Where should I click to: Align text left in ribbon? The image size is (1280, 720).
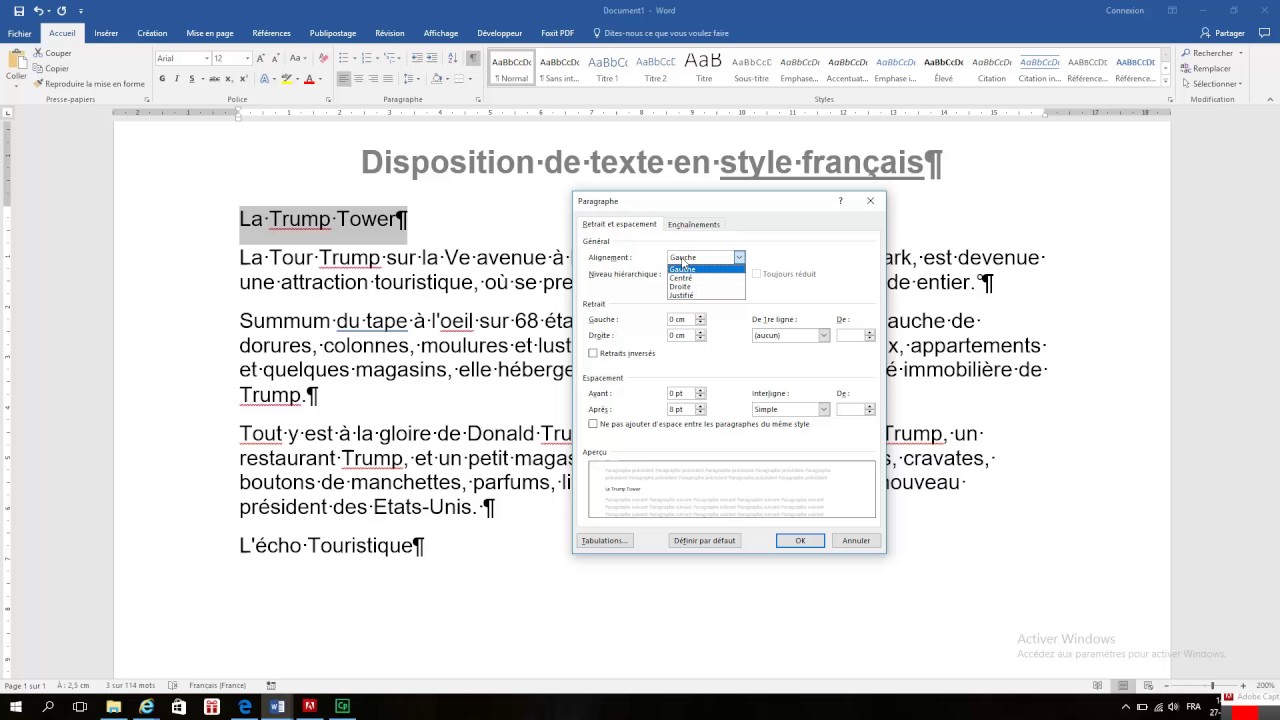coord(344,79)
